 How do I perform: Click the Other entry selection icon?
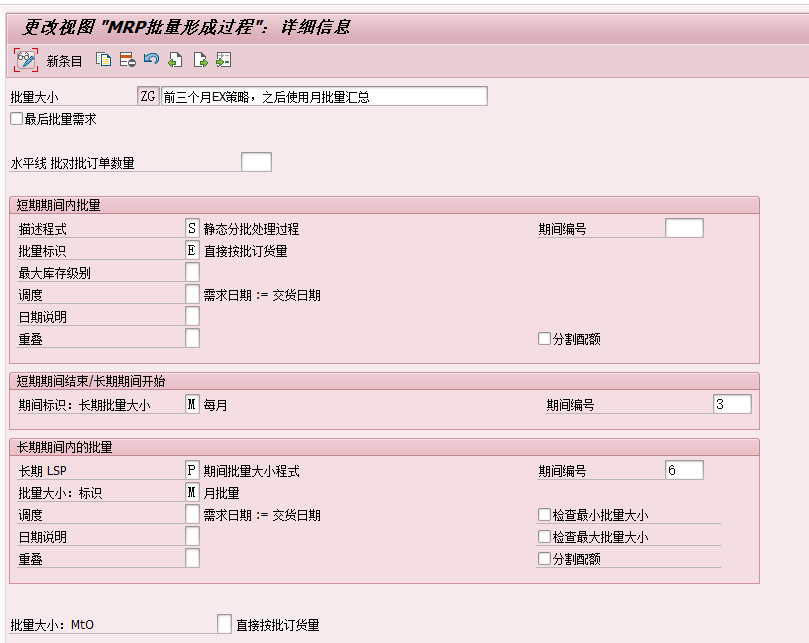click(224, 60)
